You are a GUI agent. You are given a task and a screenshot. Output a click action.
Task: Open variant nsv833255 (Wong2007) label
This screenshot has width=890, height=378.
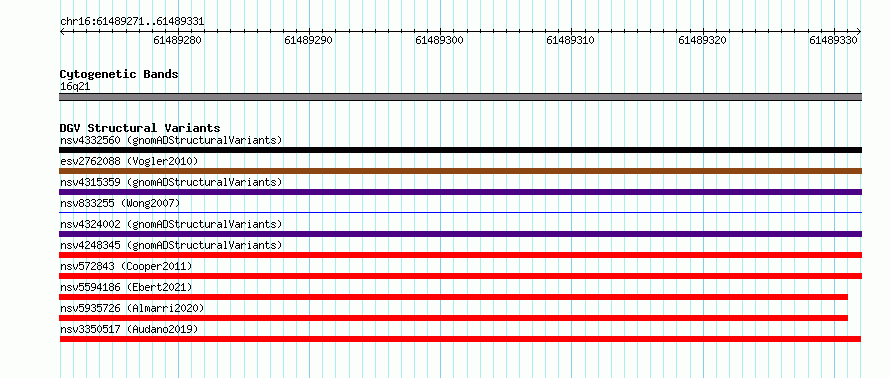120,203
